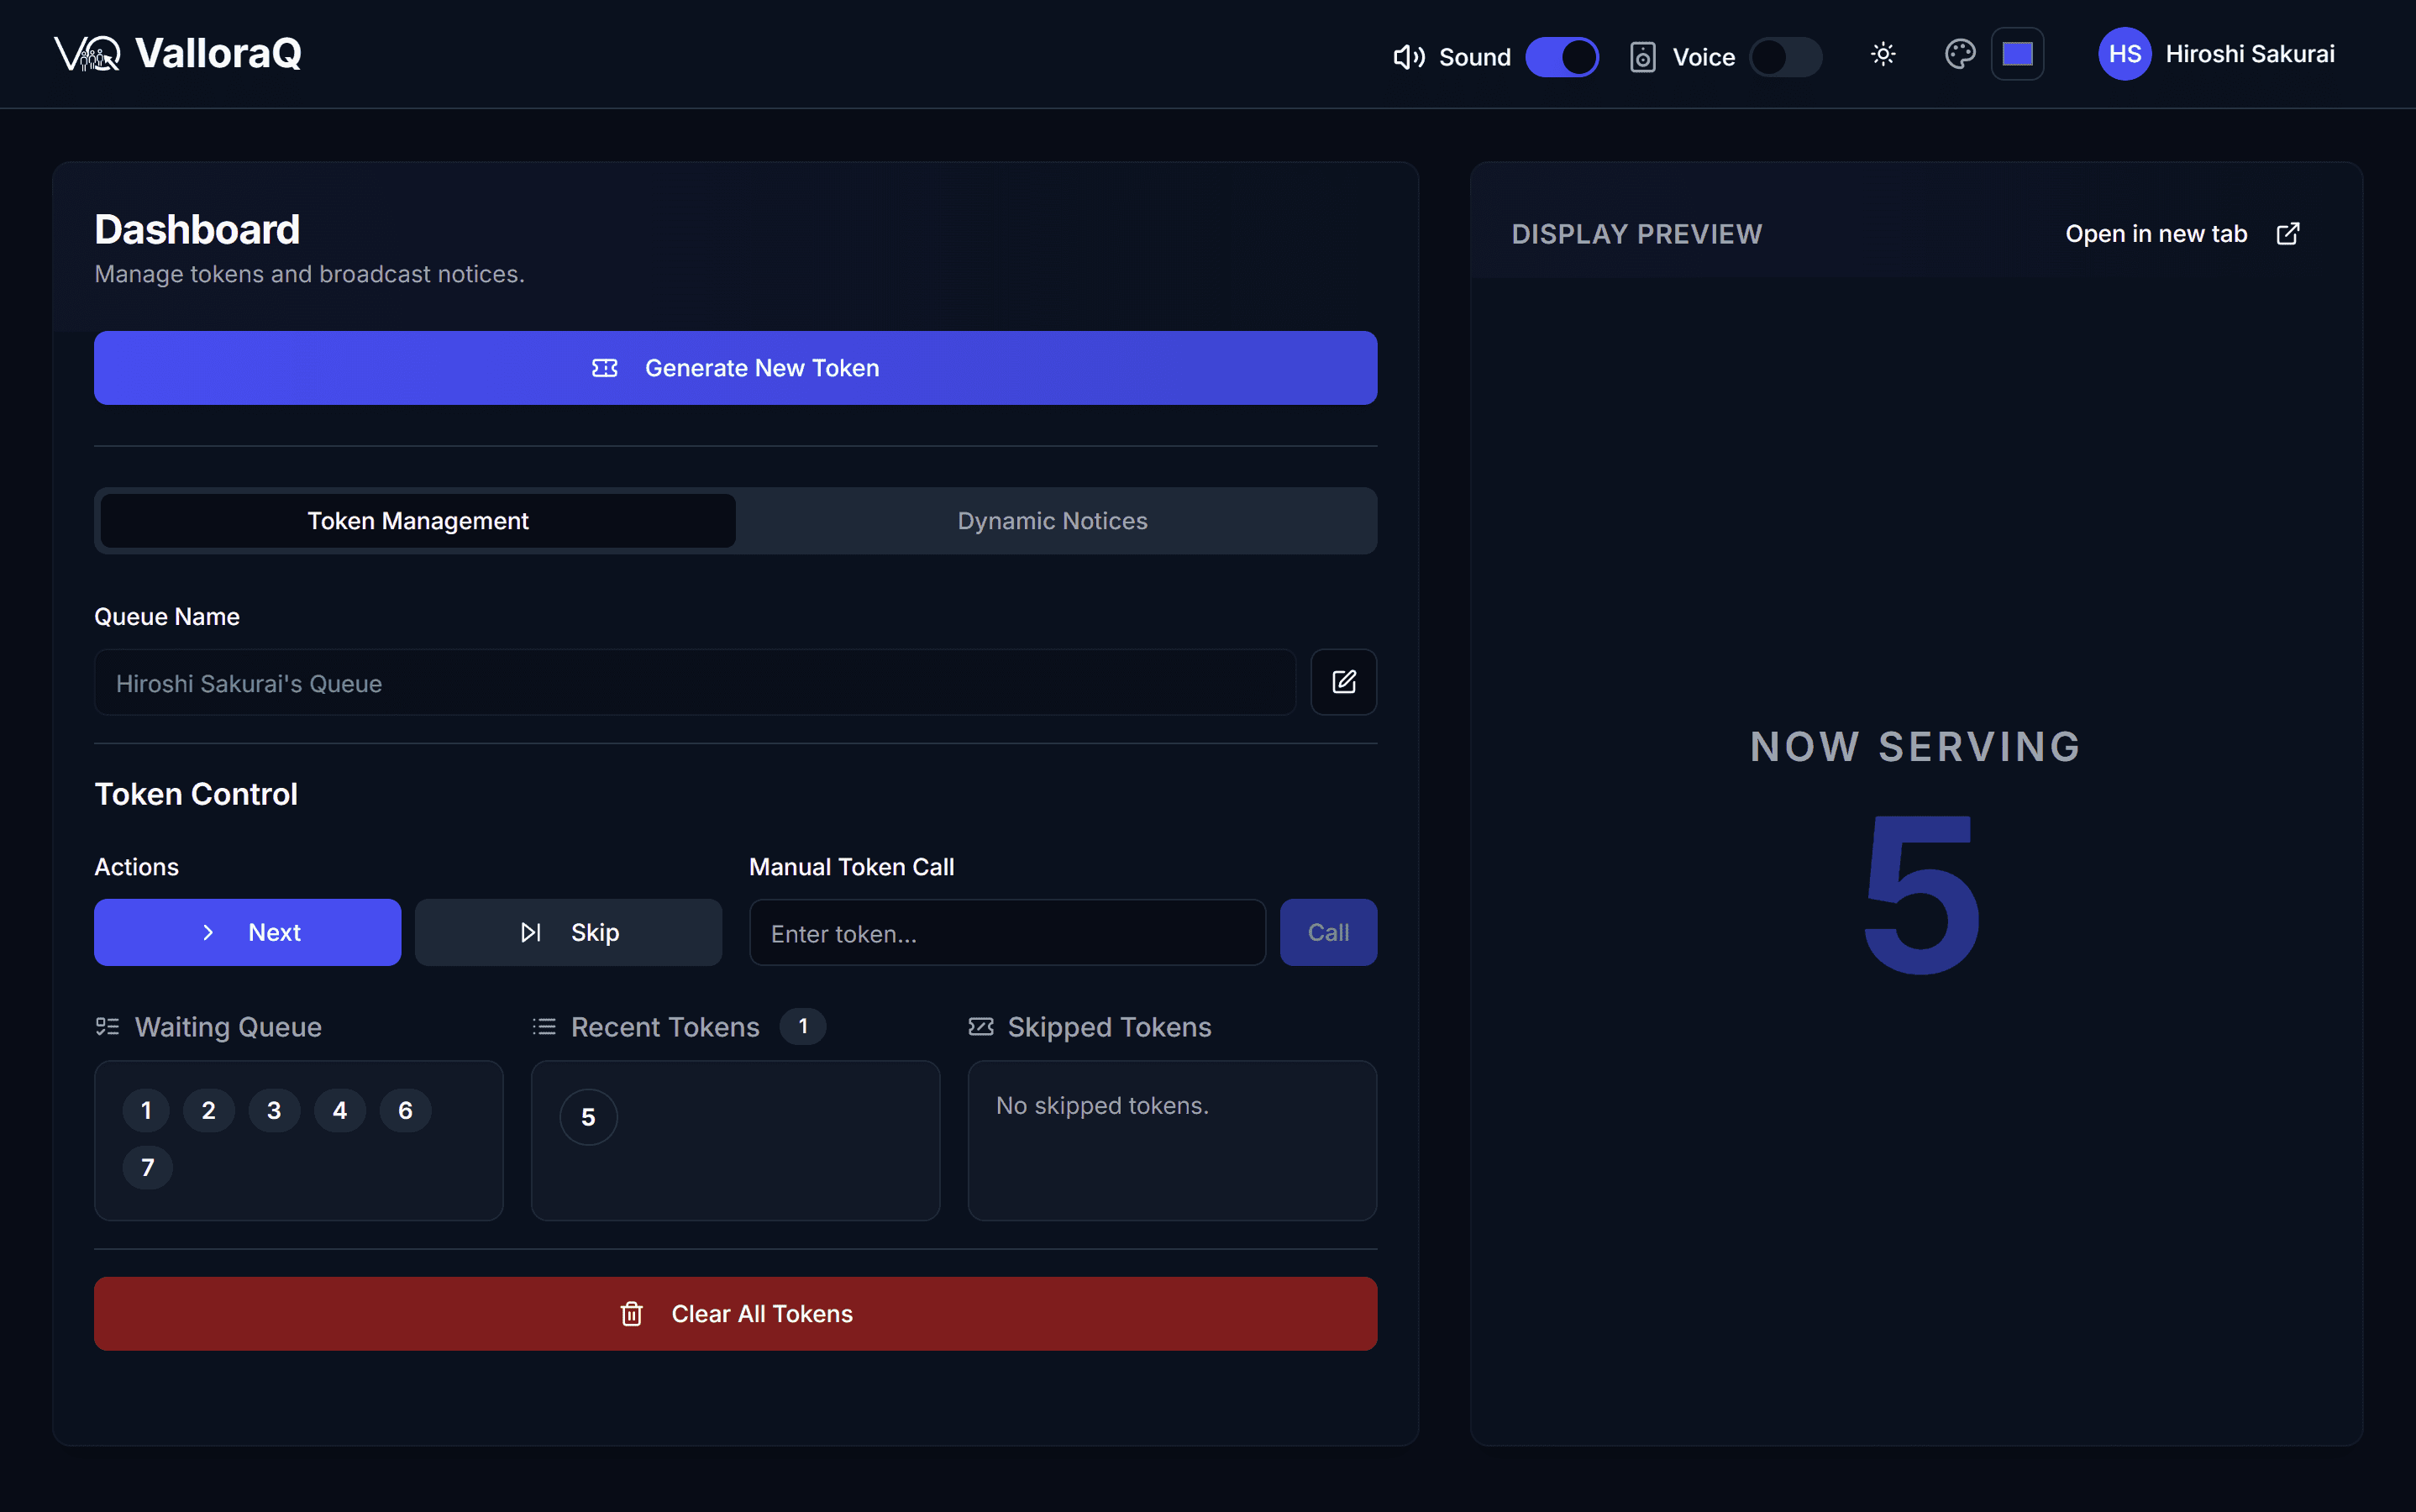The height and width of the screenshot is (1512, 2416).
Task: Click the Clear All Tokens button
Action: 735,1313
